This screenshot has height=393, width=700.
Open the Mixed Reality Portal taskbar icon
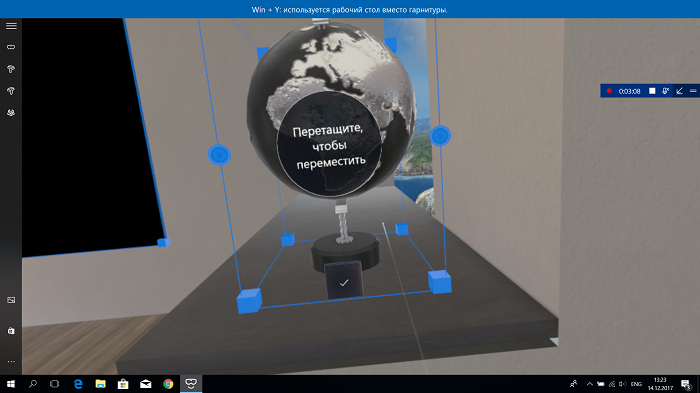tap(191, 384)
